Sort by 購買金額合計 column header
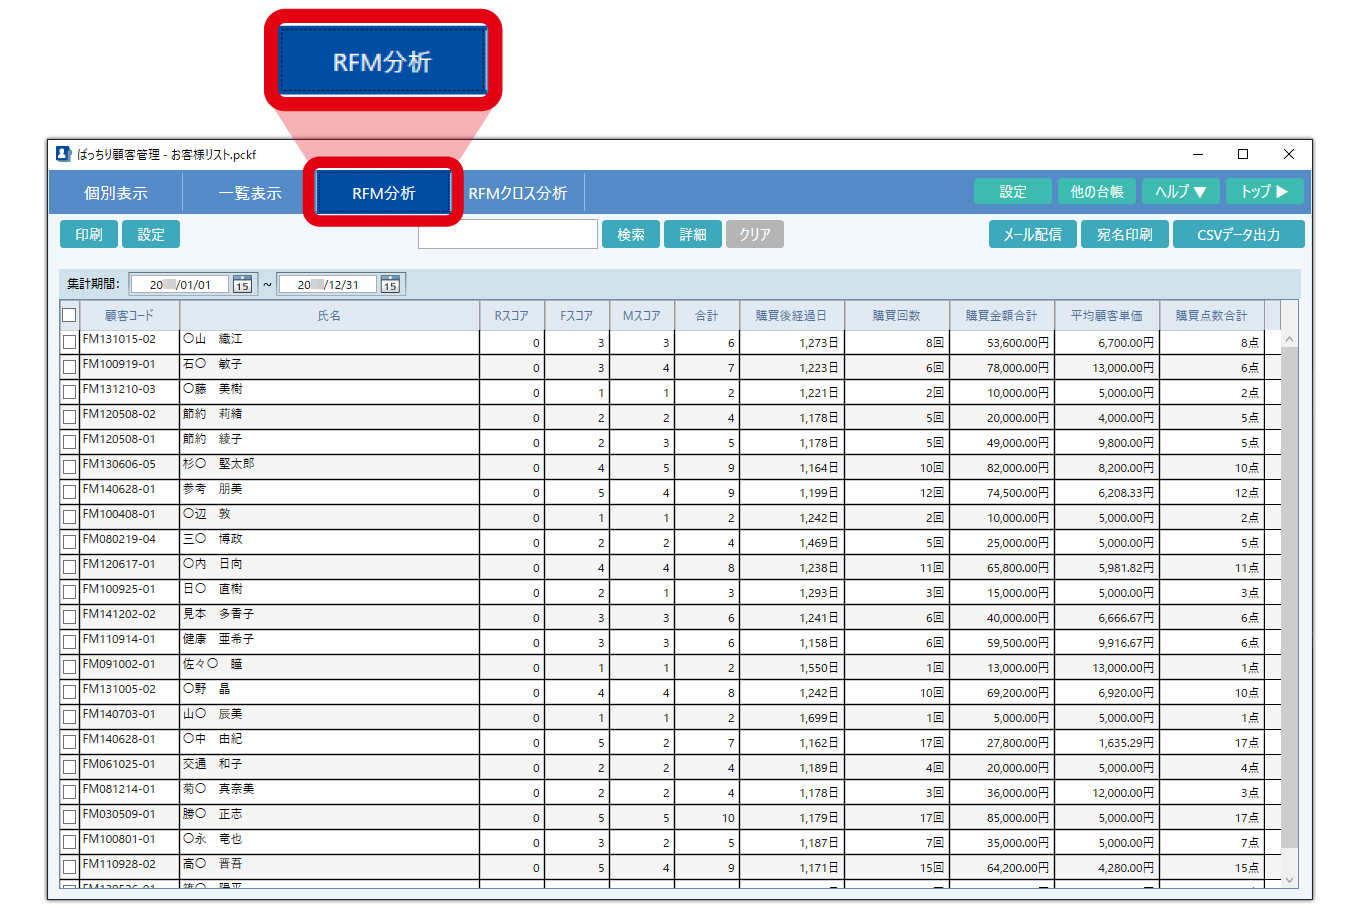1360x910 pixels. coord(1002,315)
